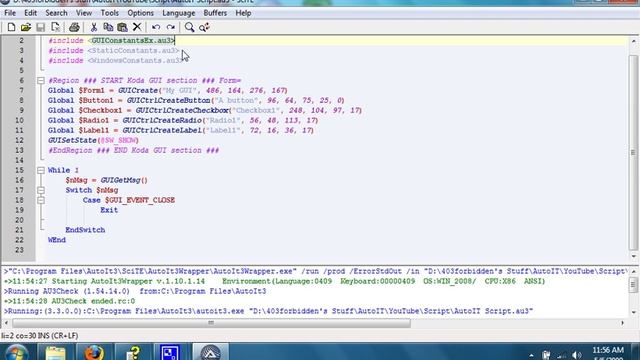Viewport: 640px width, 360px height.
Task: Copy selection with the toolbar copy icon
Action: tap(108, 27)
